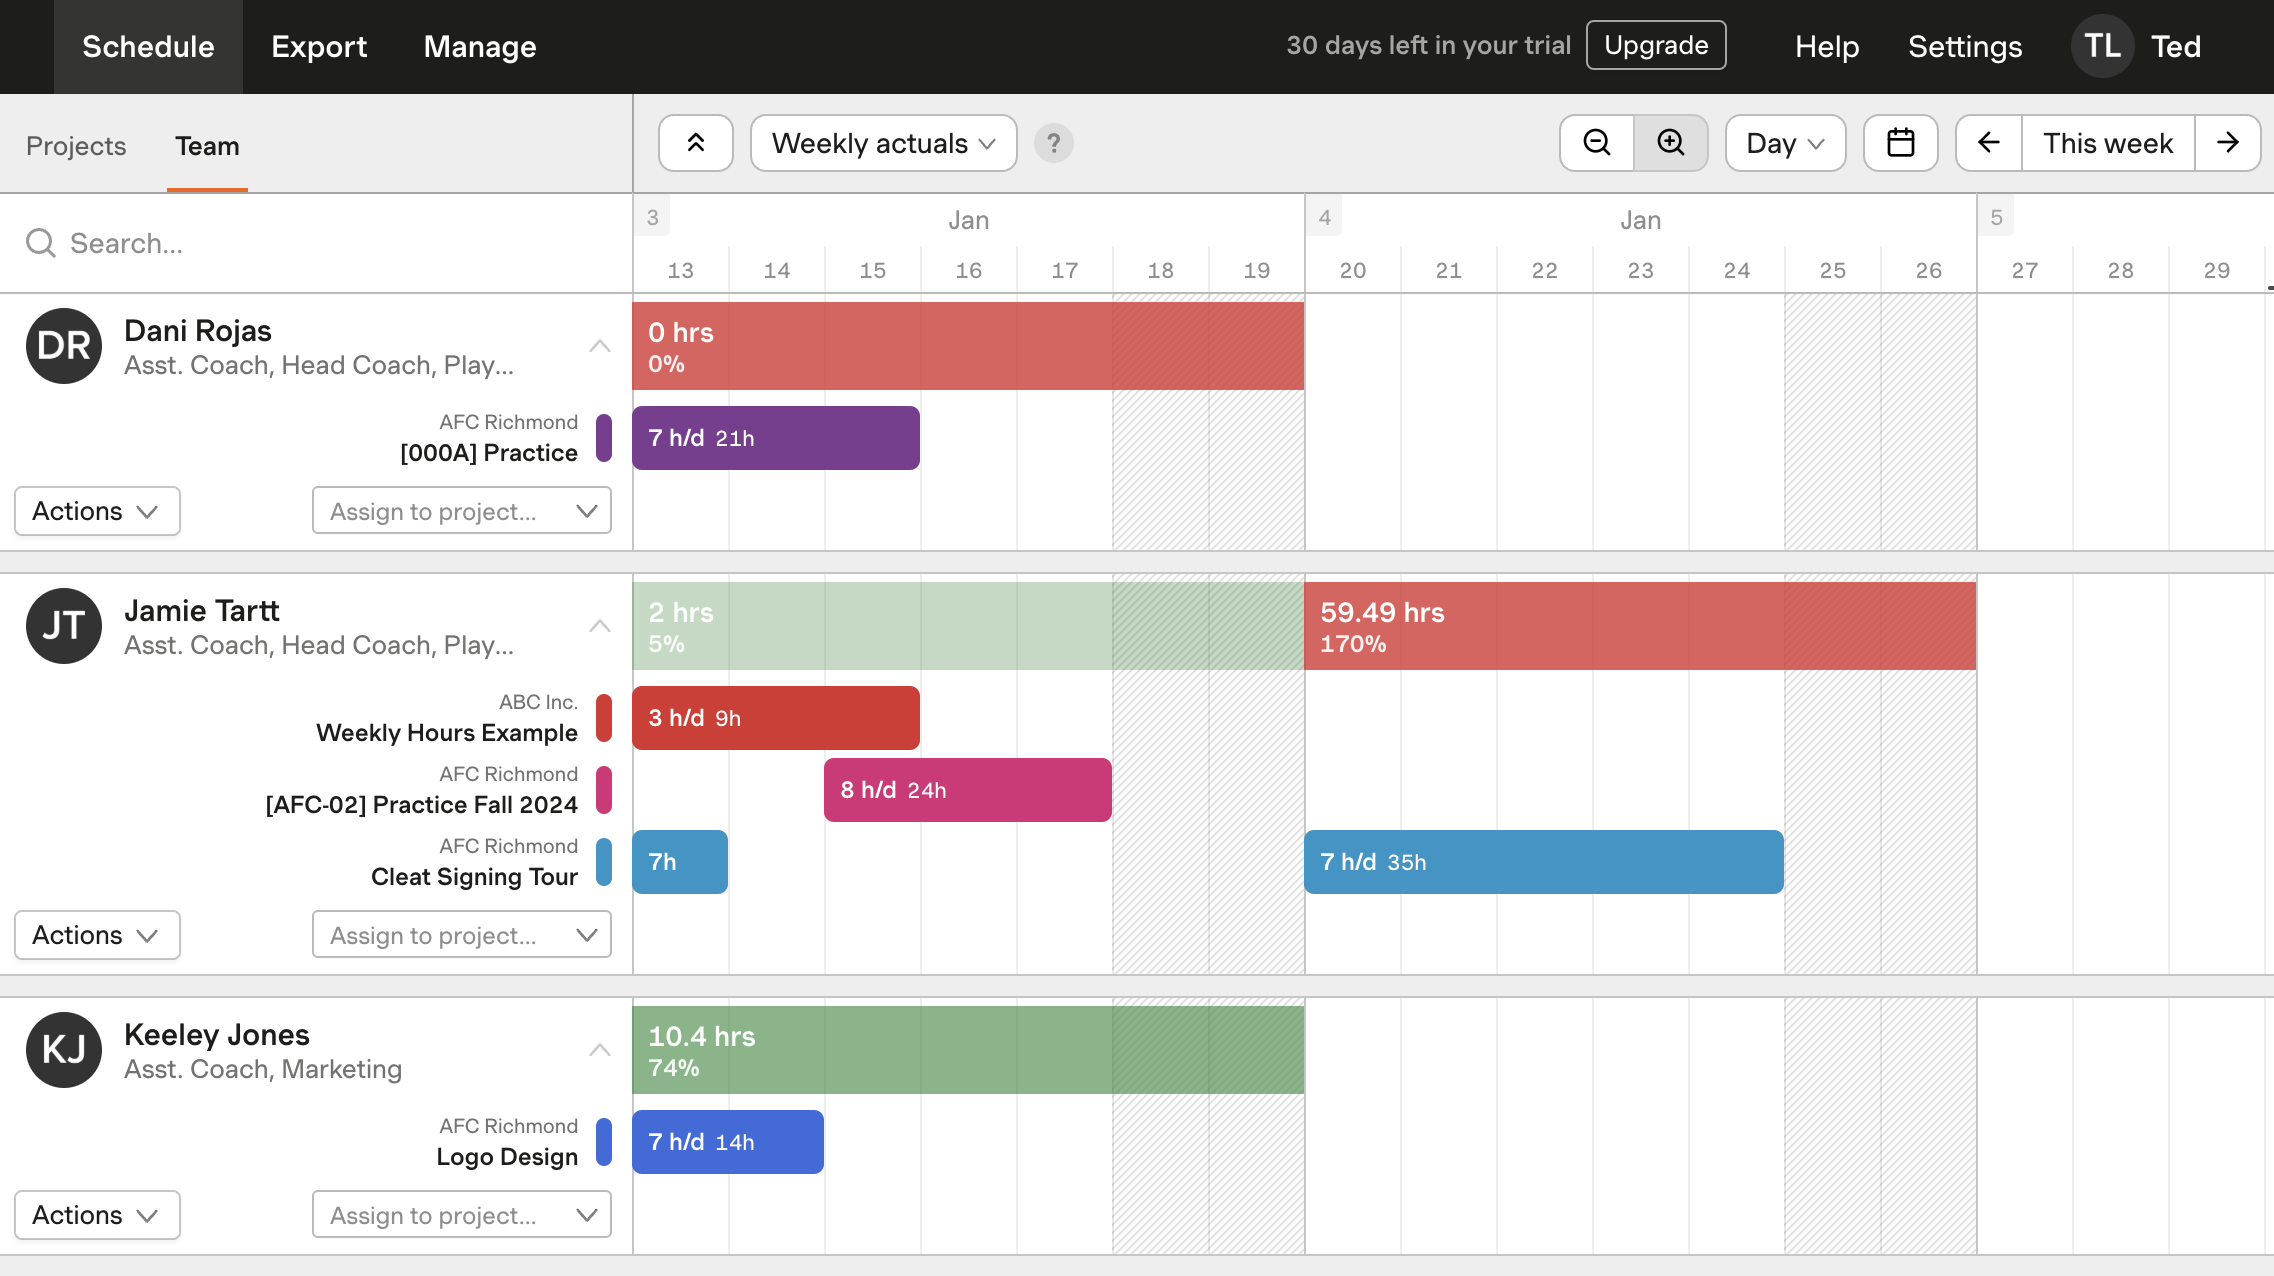Screen dimensions: 2274x1276
Task: Open the help question mark icon
Action: (x=1053, y=143)
